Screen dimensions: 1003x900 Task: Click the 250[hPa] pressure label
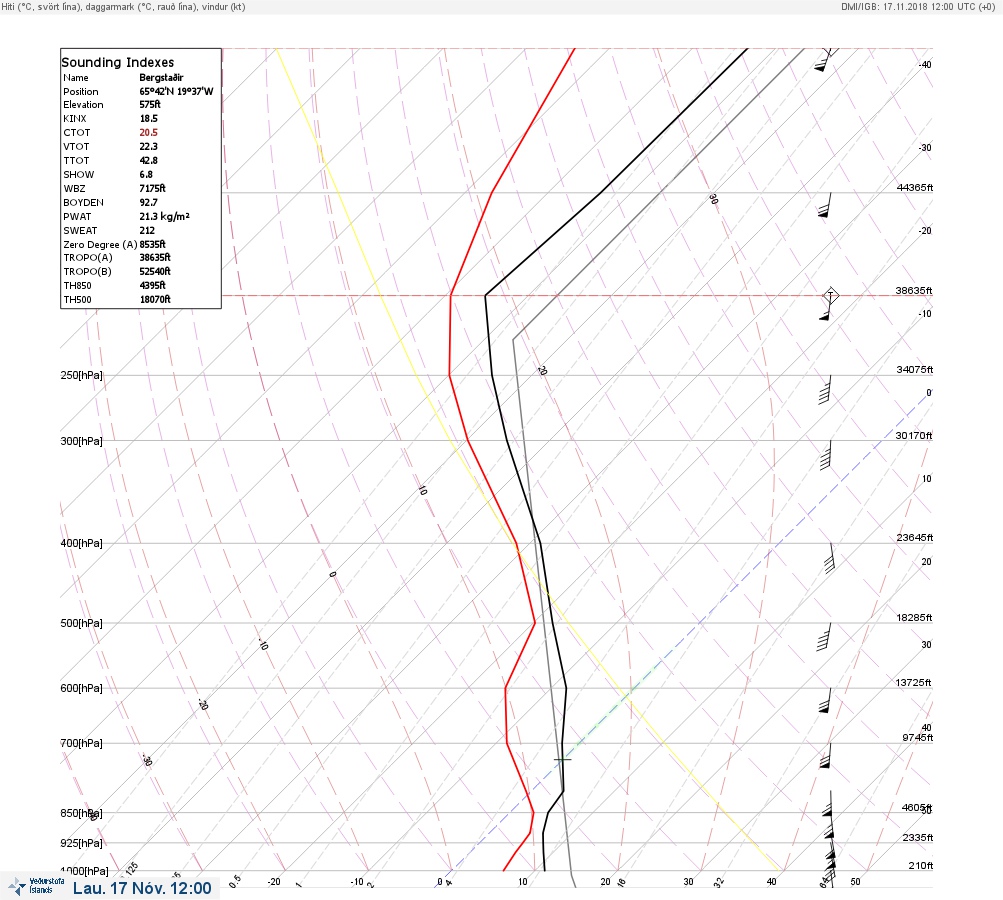click(81, 375)
